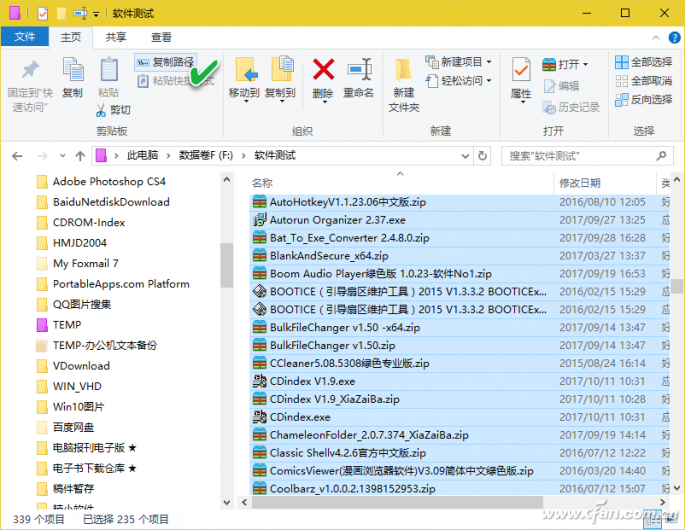Select My Foxmail 7 folder
The height and width of the screenshot is (530, 685).
coord(77,263)
